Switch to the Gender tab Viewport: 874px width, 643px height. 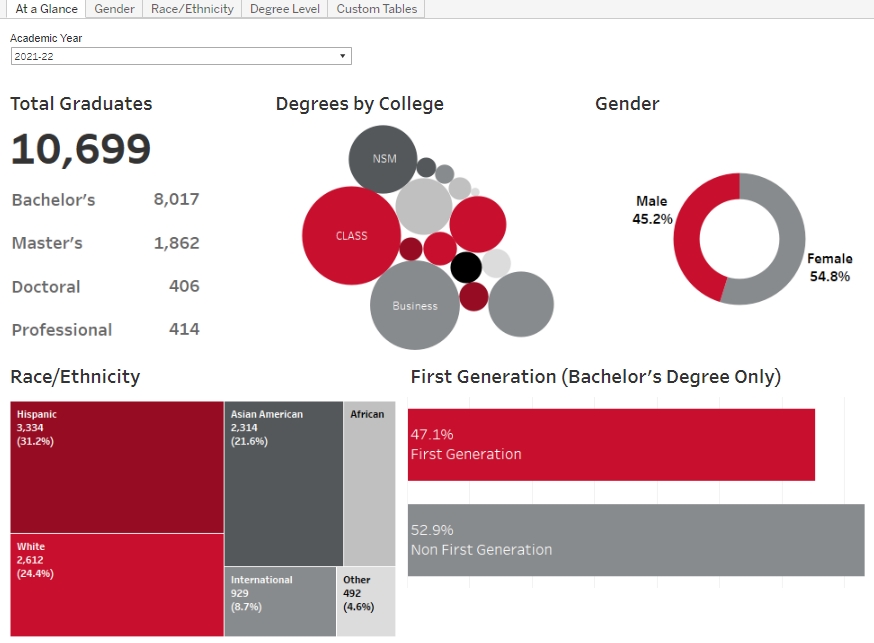coord(114,9)
